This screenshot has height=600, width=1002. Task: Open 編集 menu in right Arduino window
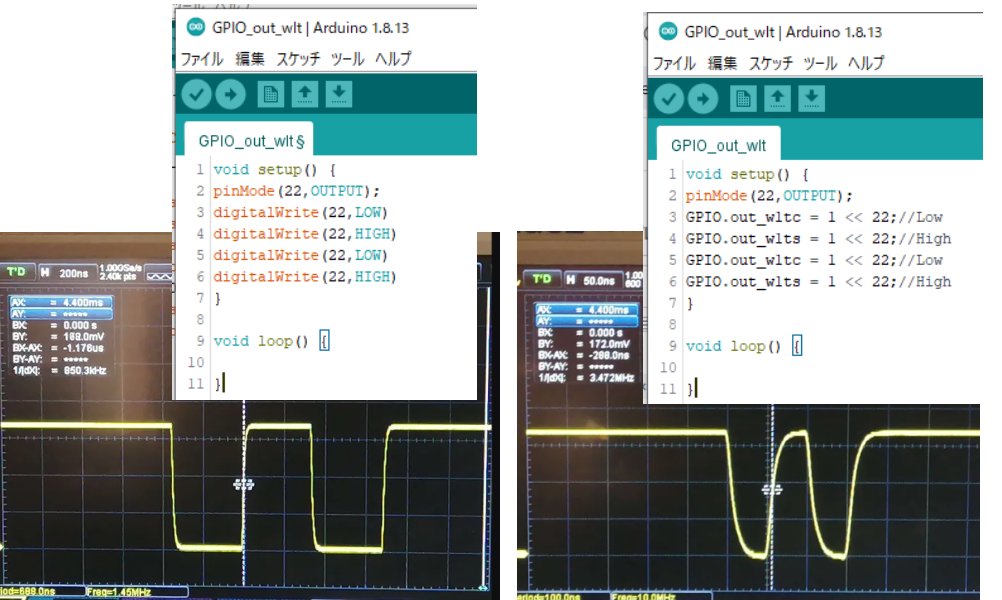pyautogui.click(x=723, y=63)
